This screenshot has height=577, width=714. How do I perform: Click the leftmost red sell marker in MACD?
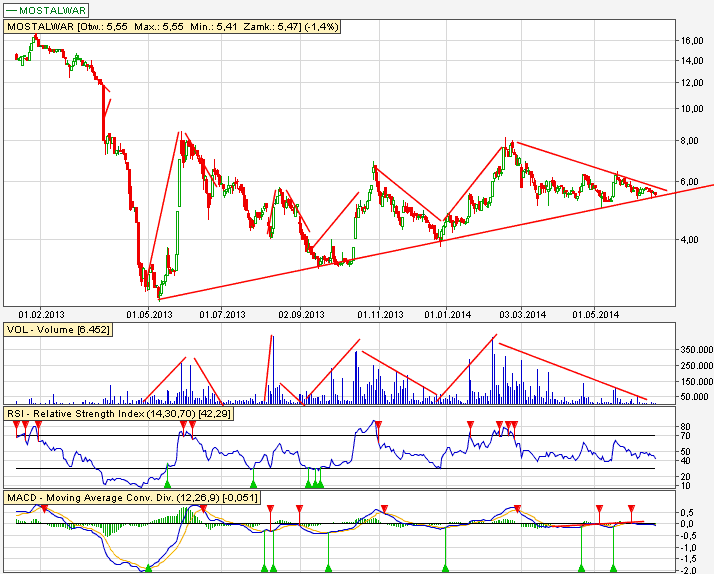coord(42,509)
